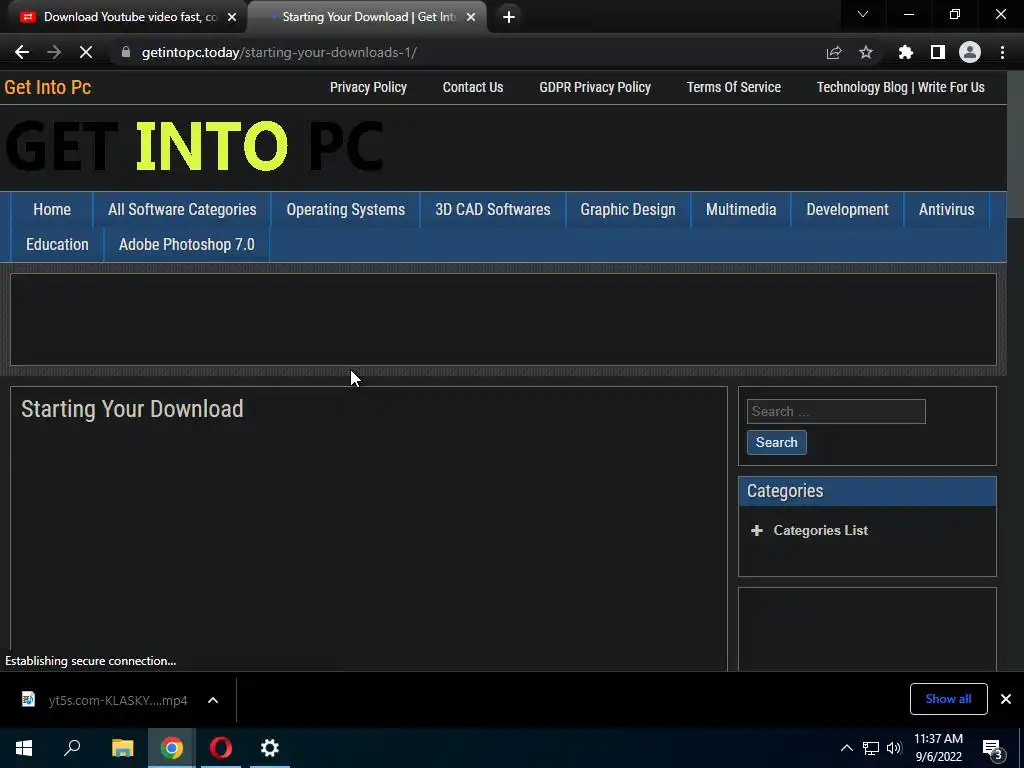Click the GET INTO PC logo banner

click(x=194, y=146)
